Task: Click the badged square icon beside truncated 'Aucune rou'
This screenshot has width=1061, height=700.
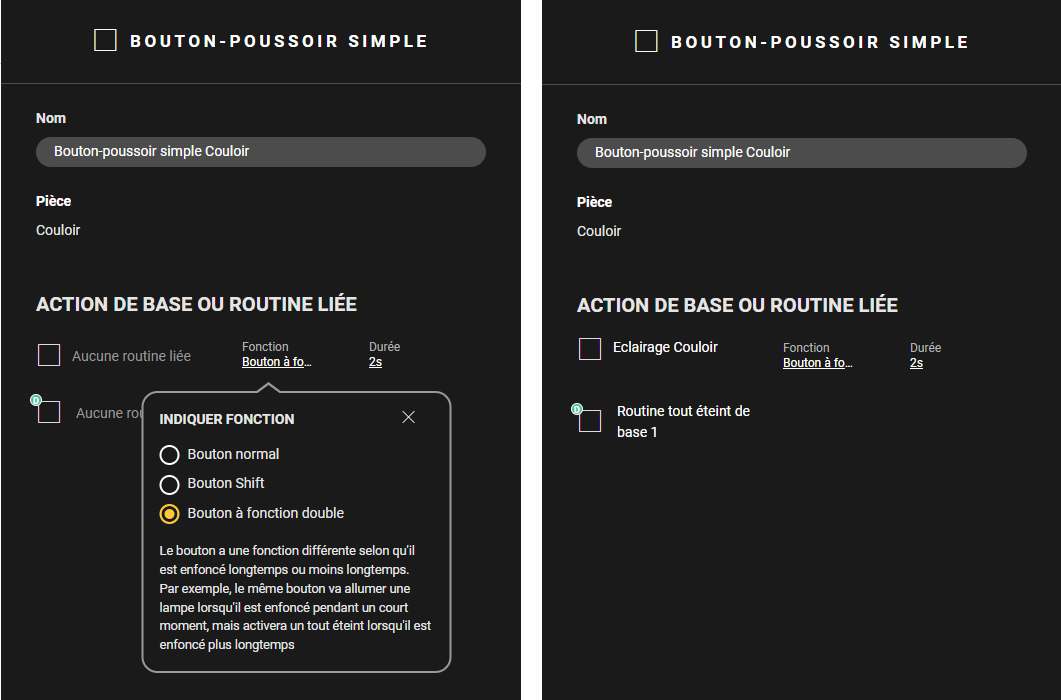Action: (49, 412)
